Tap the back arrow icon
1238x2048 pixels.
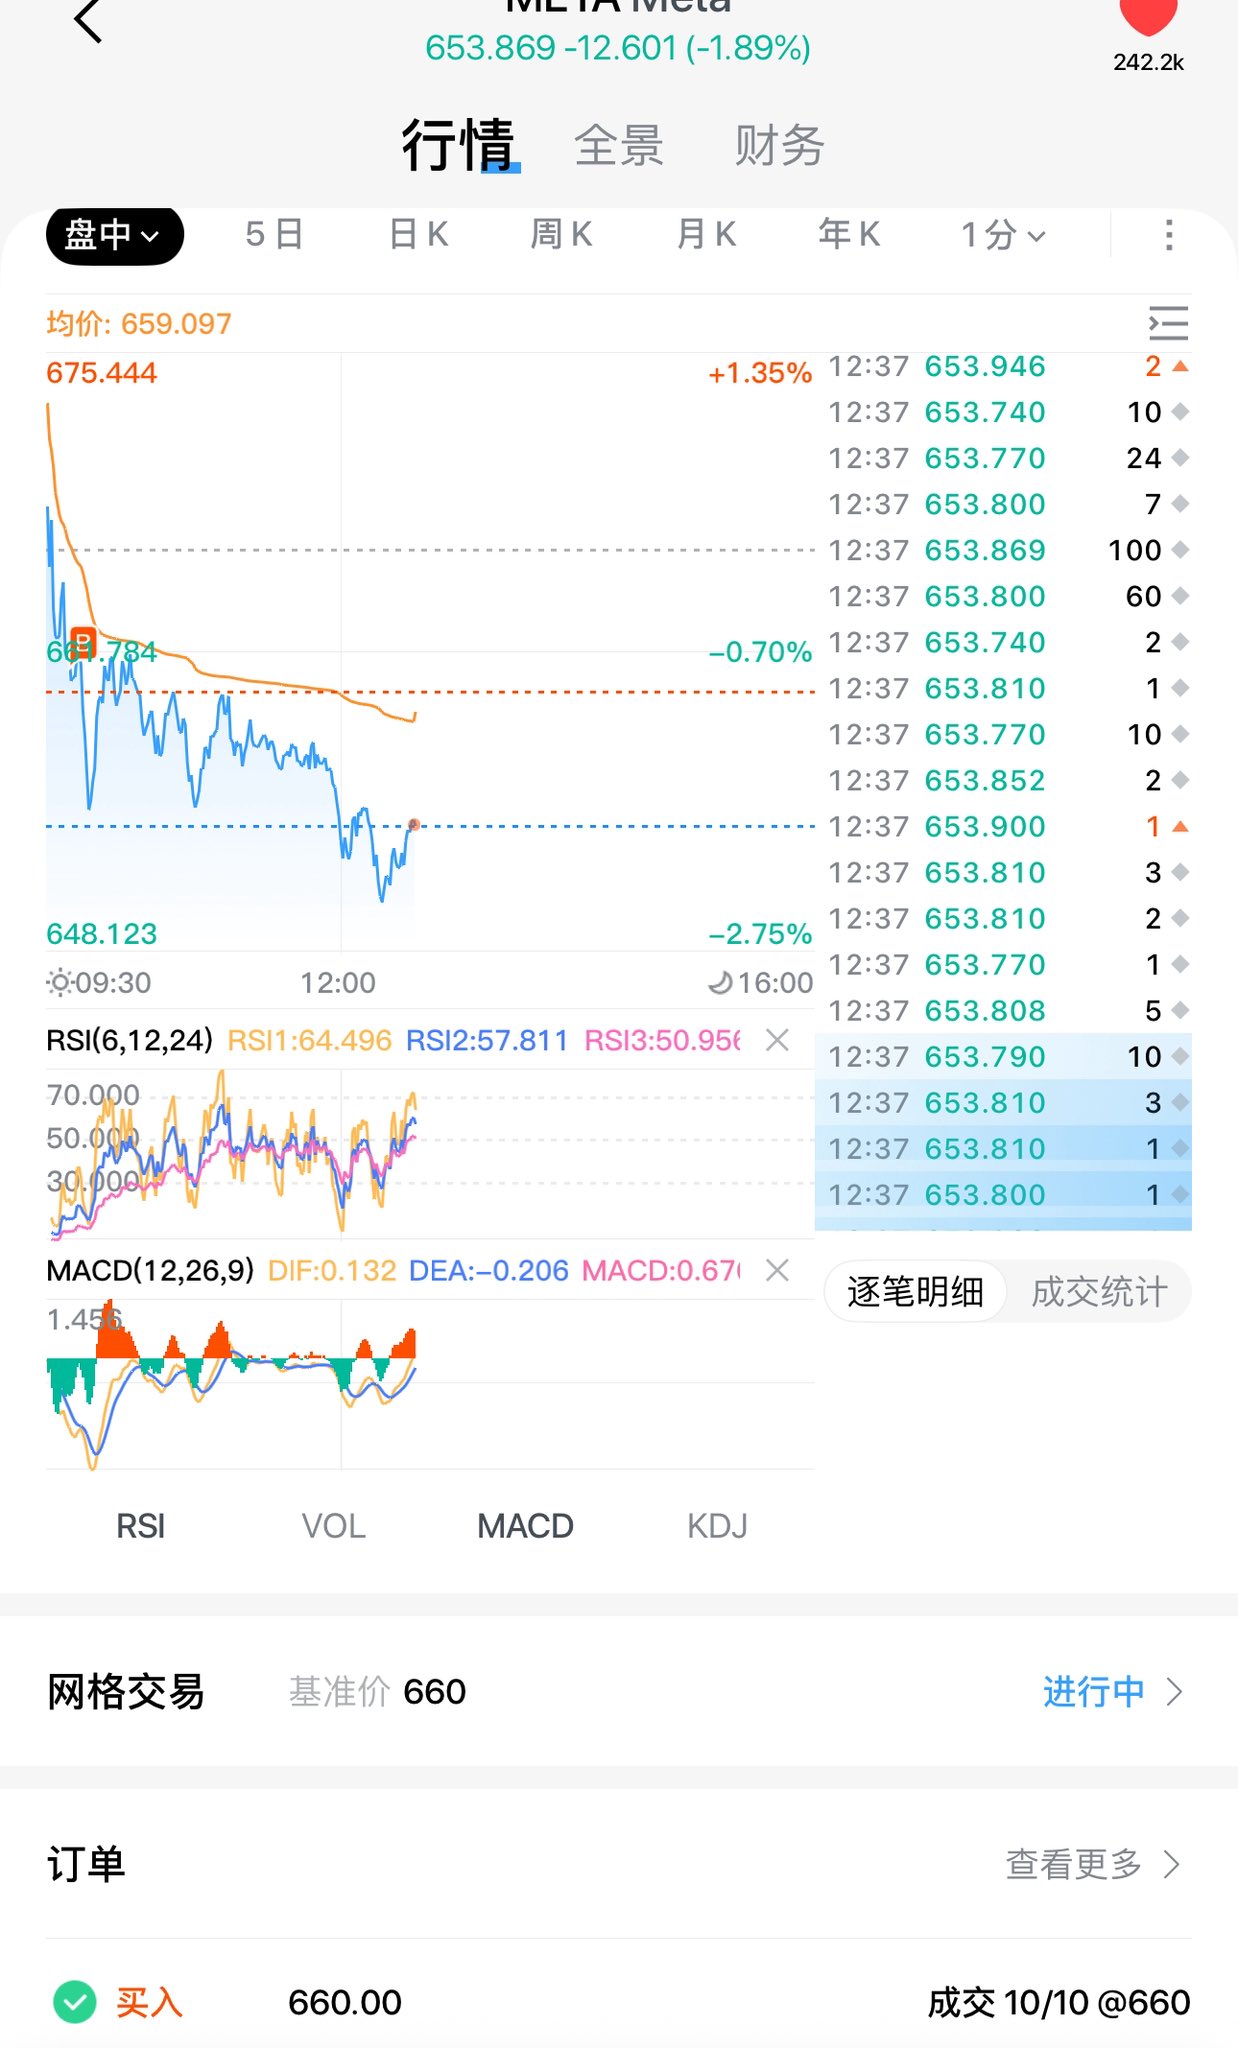click(x=88, y=20)
